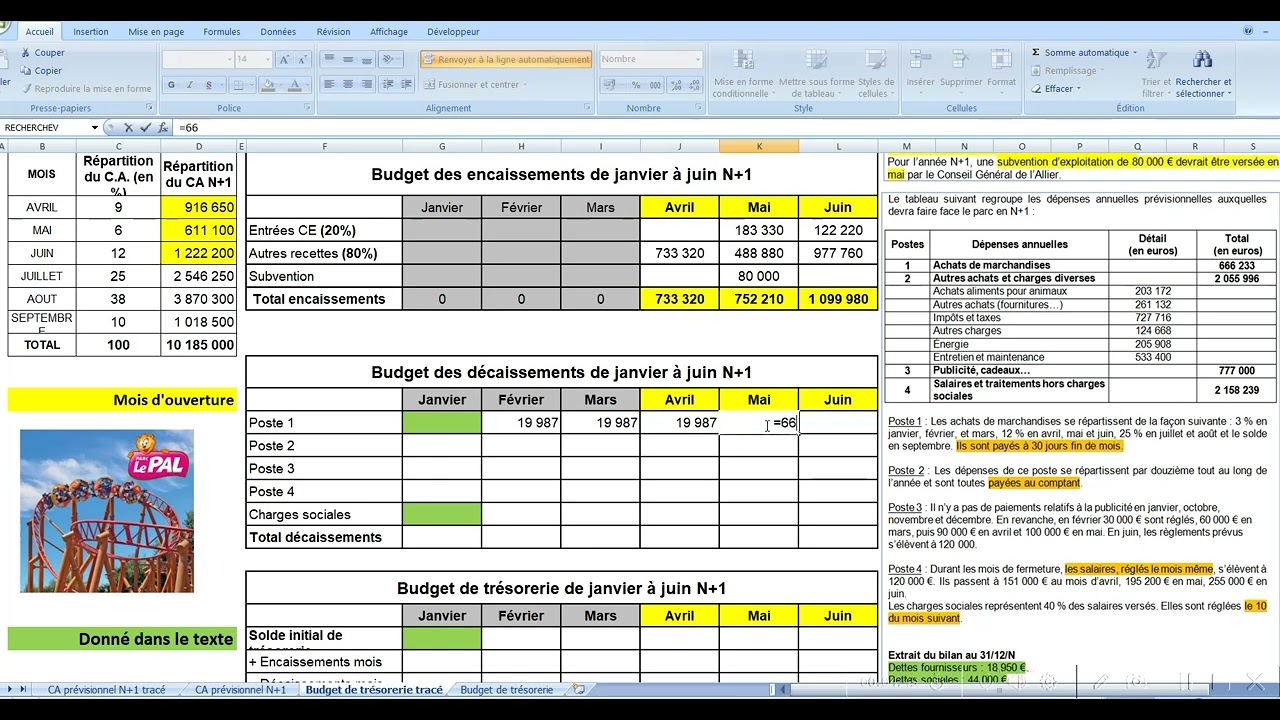Increase indent in Alignement group
This screenshot has height=720, width=1280.
pos(405,85)
